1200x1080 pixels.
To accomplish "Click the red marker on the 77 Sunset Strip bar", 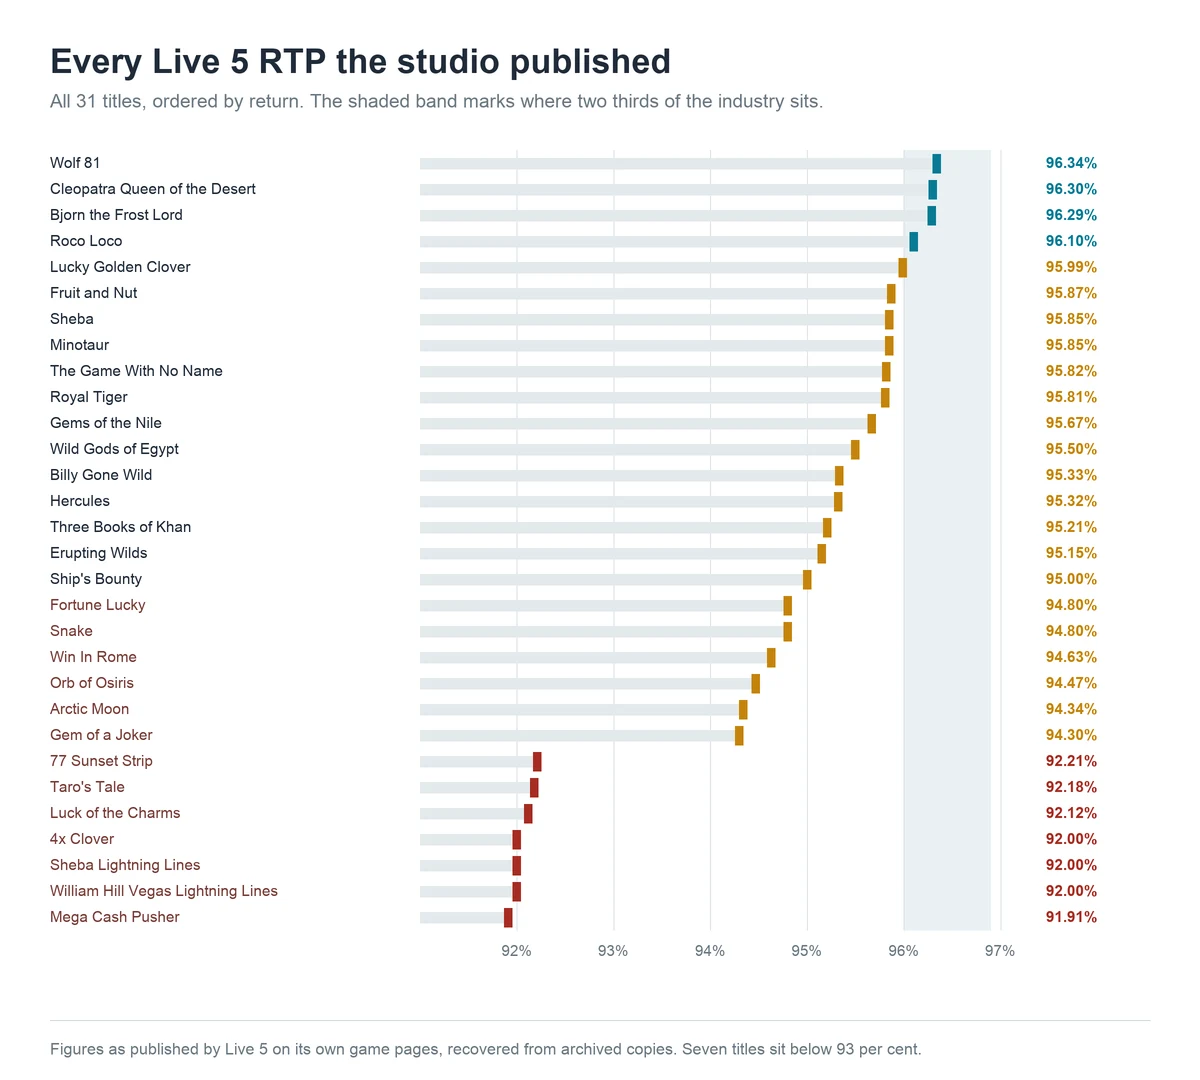I will pos(537,762).
